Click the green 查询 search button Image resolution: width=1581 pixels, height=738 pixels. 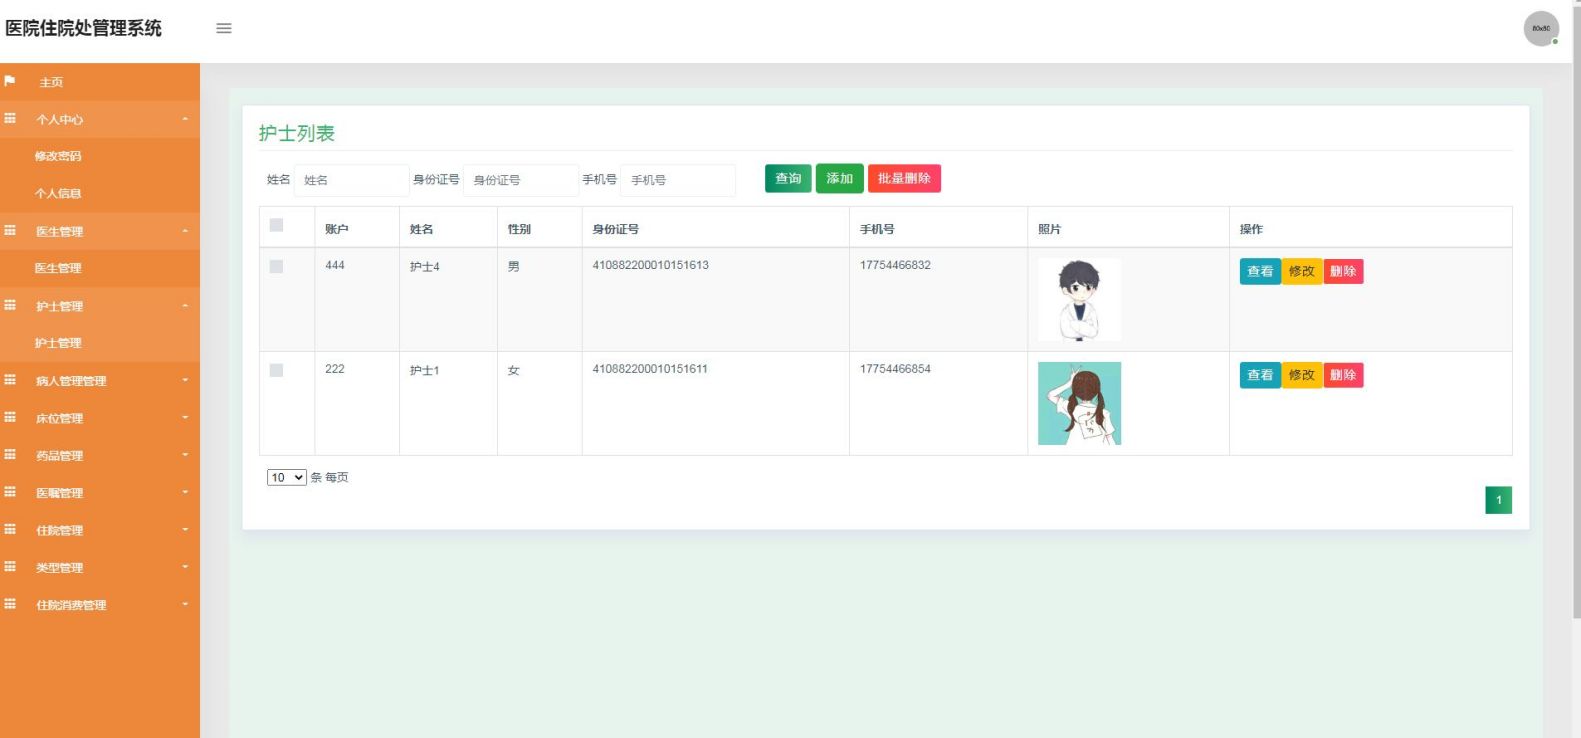click(788, 179)
